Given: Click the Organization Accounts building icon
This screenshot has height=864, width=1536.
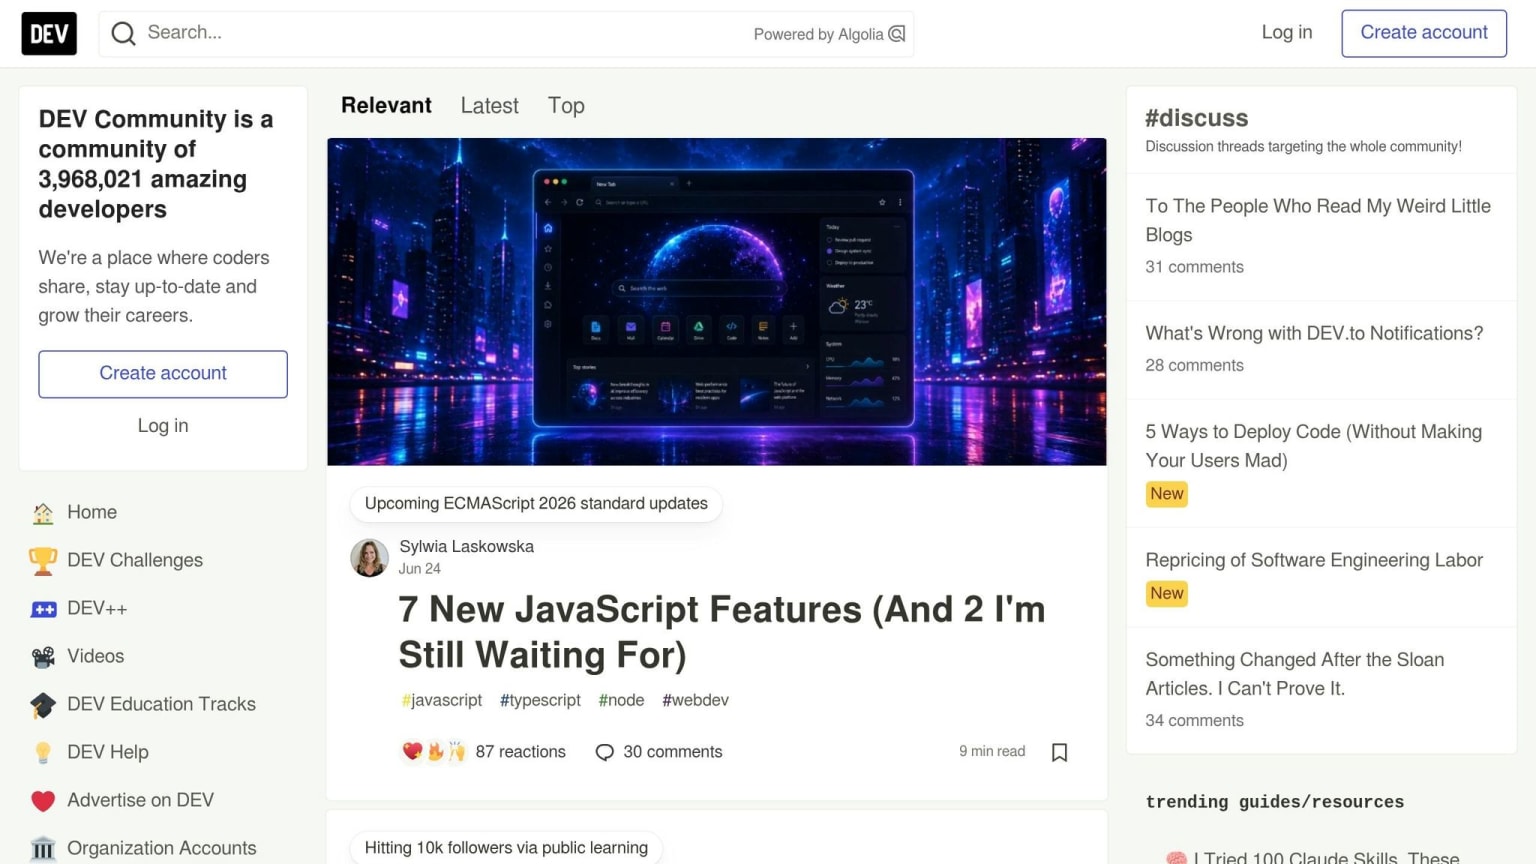Looking at the screenshot, I should pos(43,849).
